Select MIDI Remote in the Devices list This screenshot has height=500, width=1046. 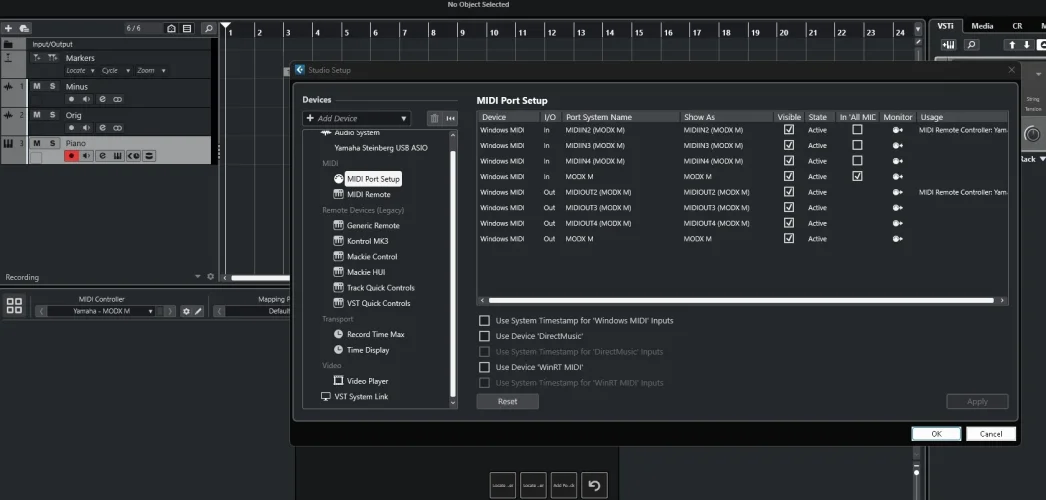pyautogui.click(x=368, y=195)
